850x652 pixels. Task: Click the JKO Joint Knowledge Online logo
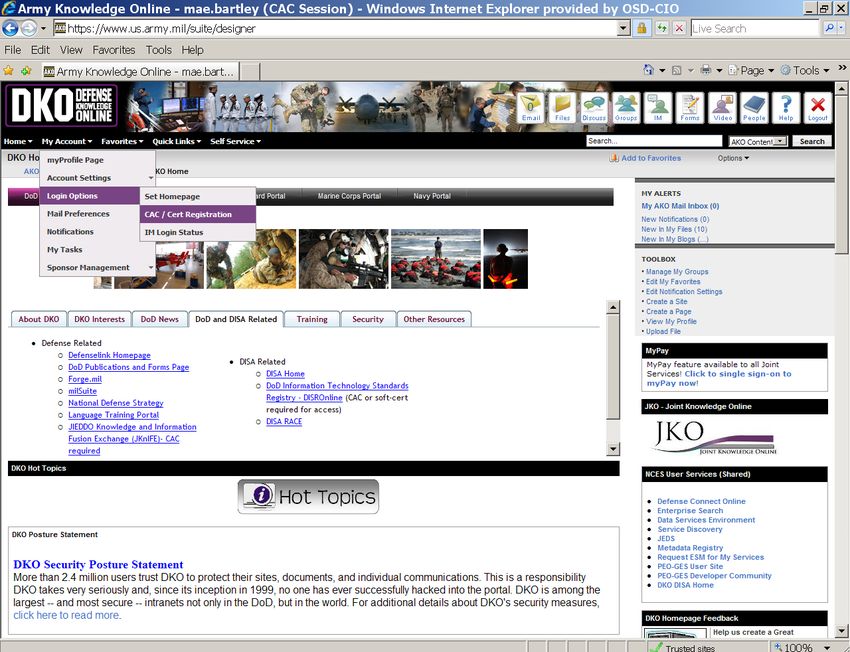coord(715,438)
